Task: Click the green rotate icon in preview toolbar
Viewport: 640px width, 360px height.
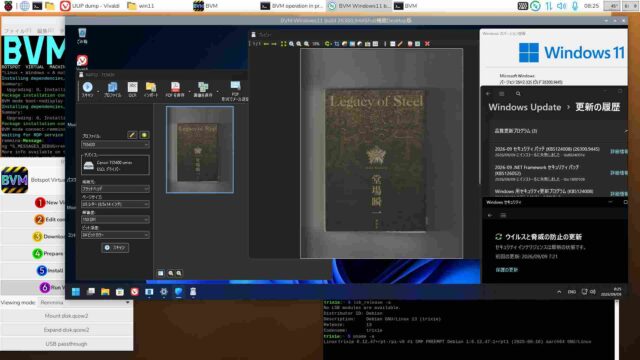Action: 328,44
